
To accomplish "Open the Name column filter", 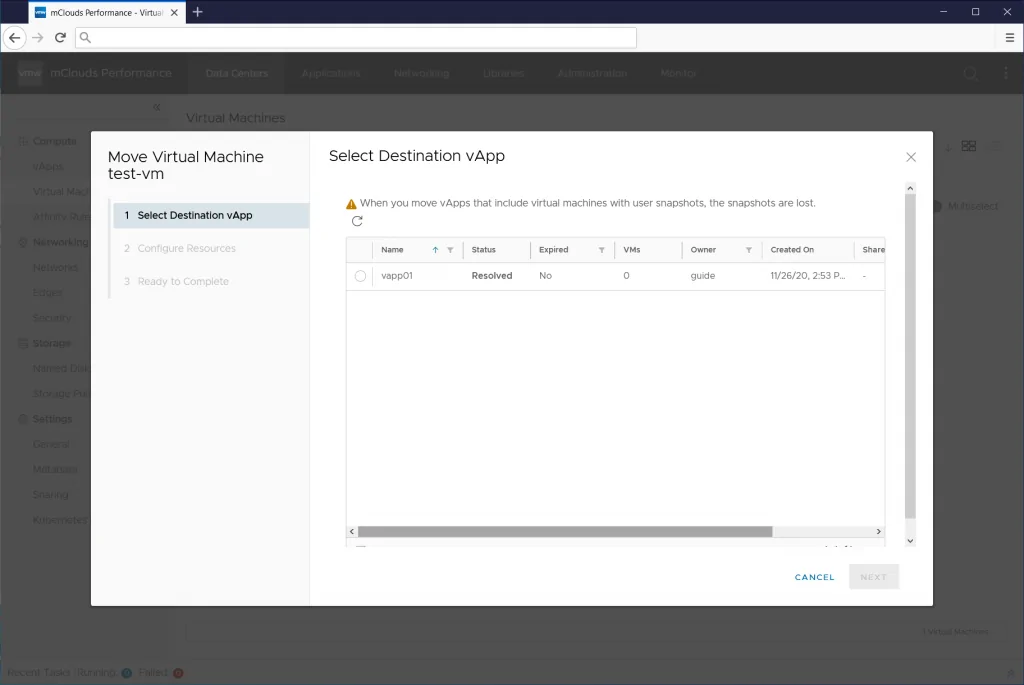I will pos(450,250).
